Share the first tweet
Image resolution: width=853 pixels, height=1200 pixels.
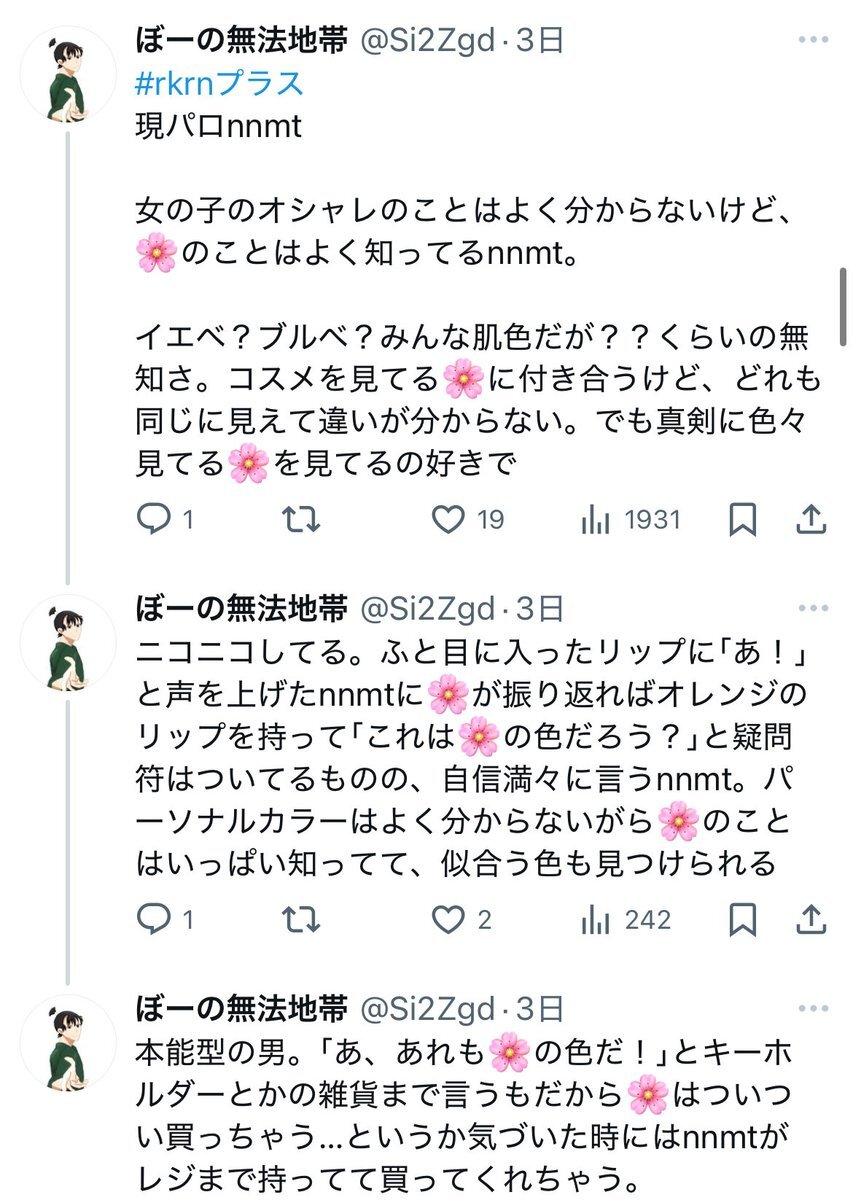(812, 520)
